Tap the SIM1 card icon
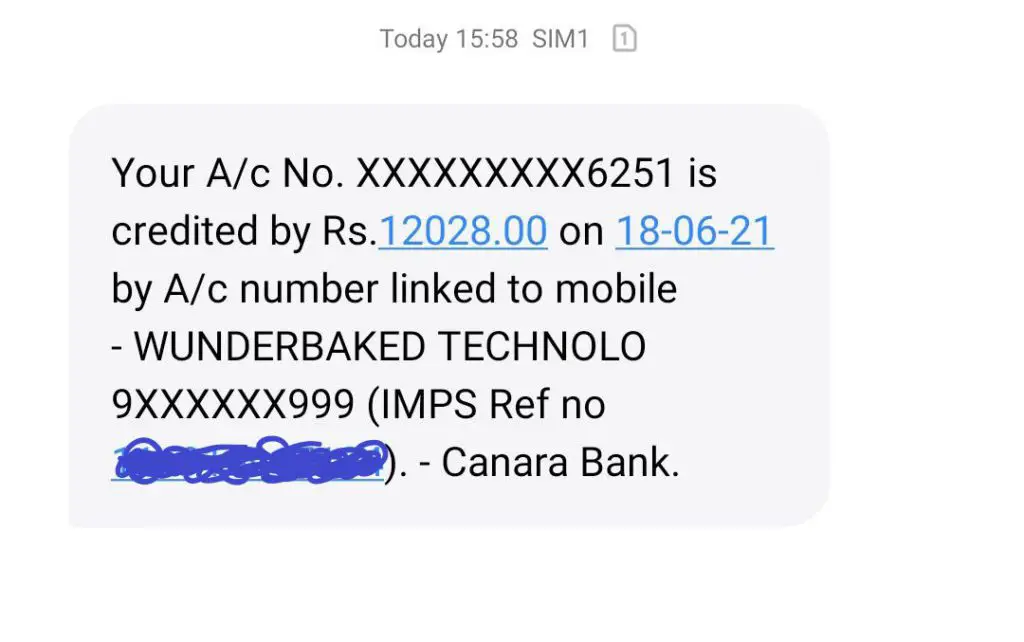 (x=624, y=39)
